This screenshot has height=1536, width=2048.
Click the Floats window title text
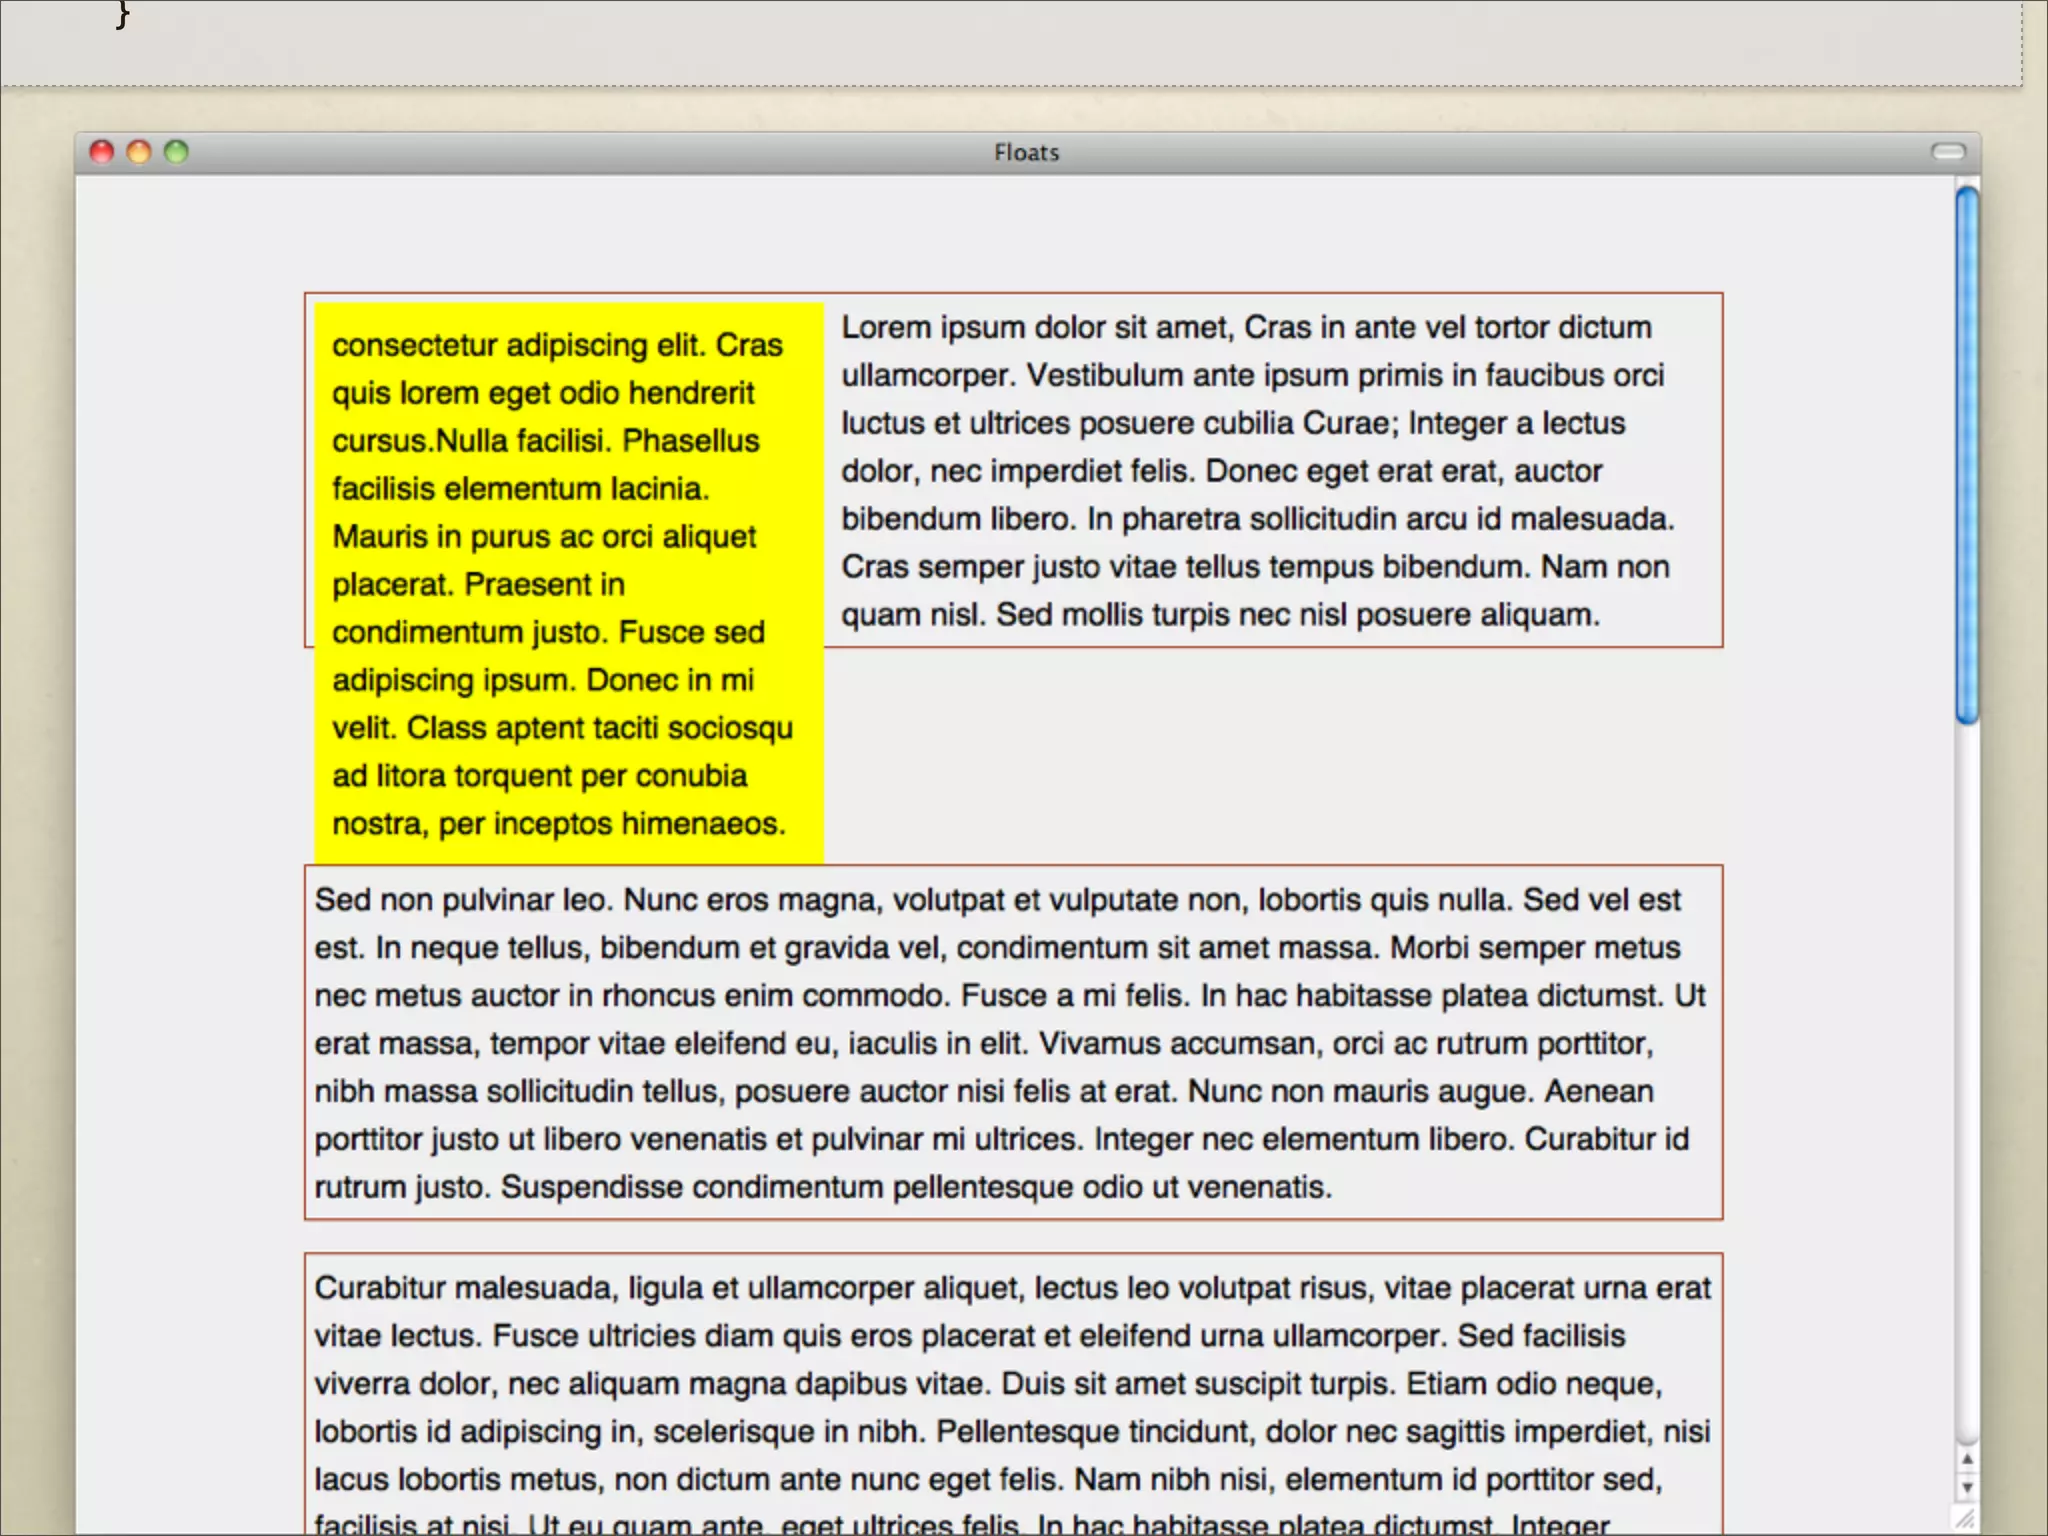click(x=1026, y=153)
